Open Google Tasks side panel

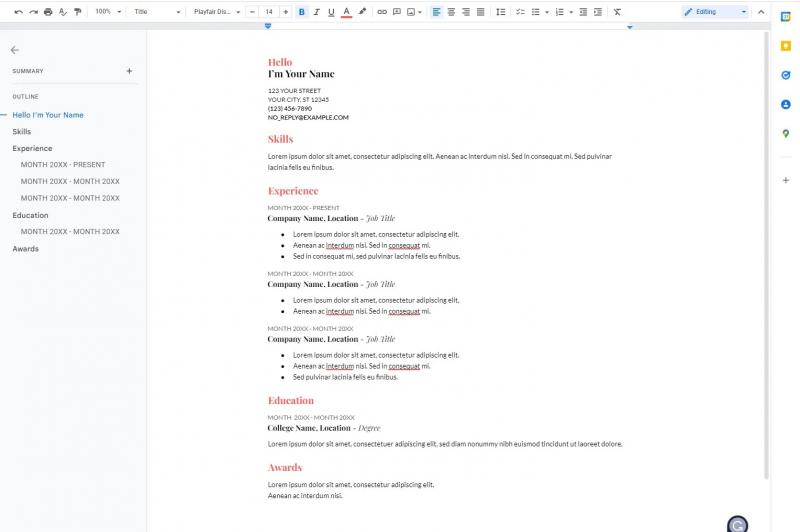(x=786, y=75)
